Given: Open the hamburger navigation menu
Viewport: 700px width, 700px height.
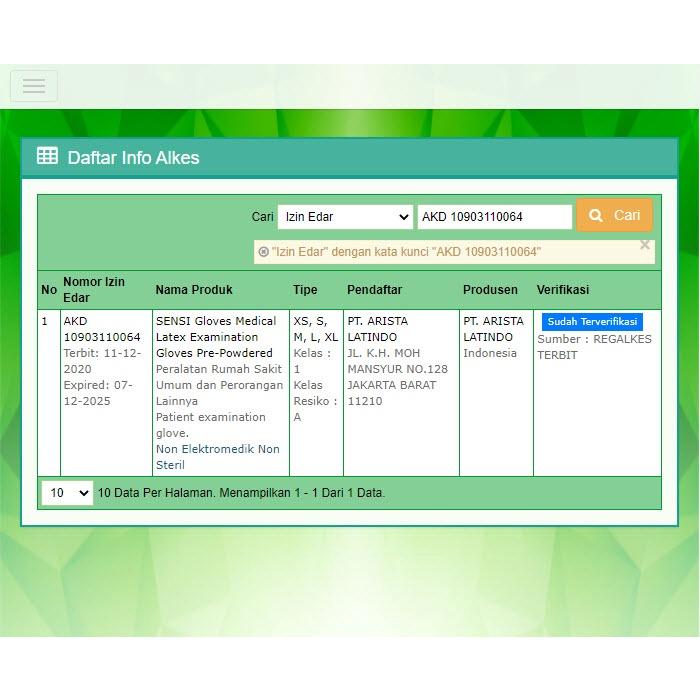Looking at the screenshot, I should tap(34, 86).
